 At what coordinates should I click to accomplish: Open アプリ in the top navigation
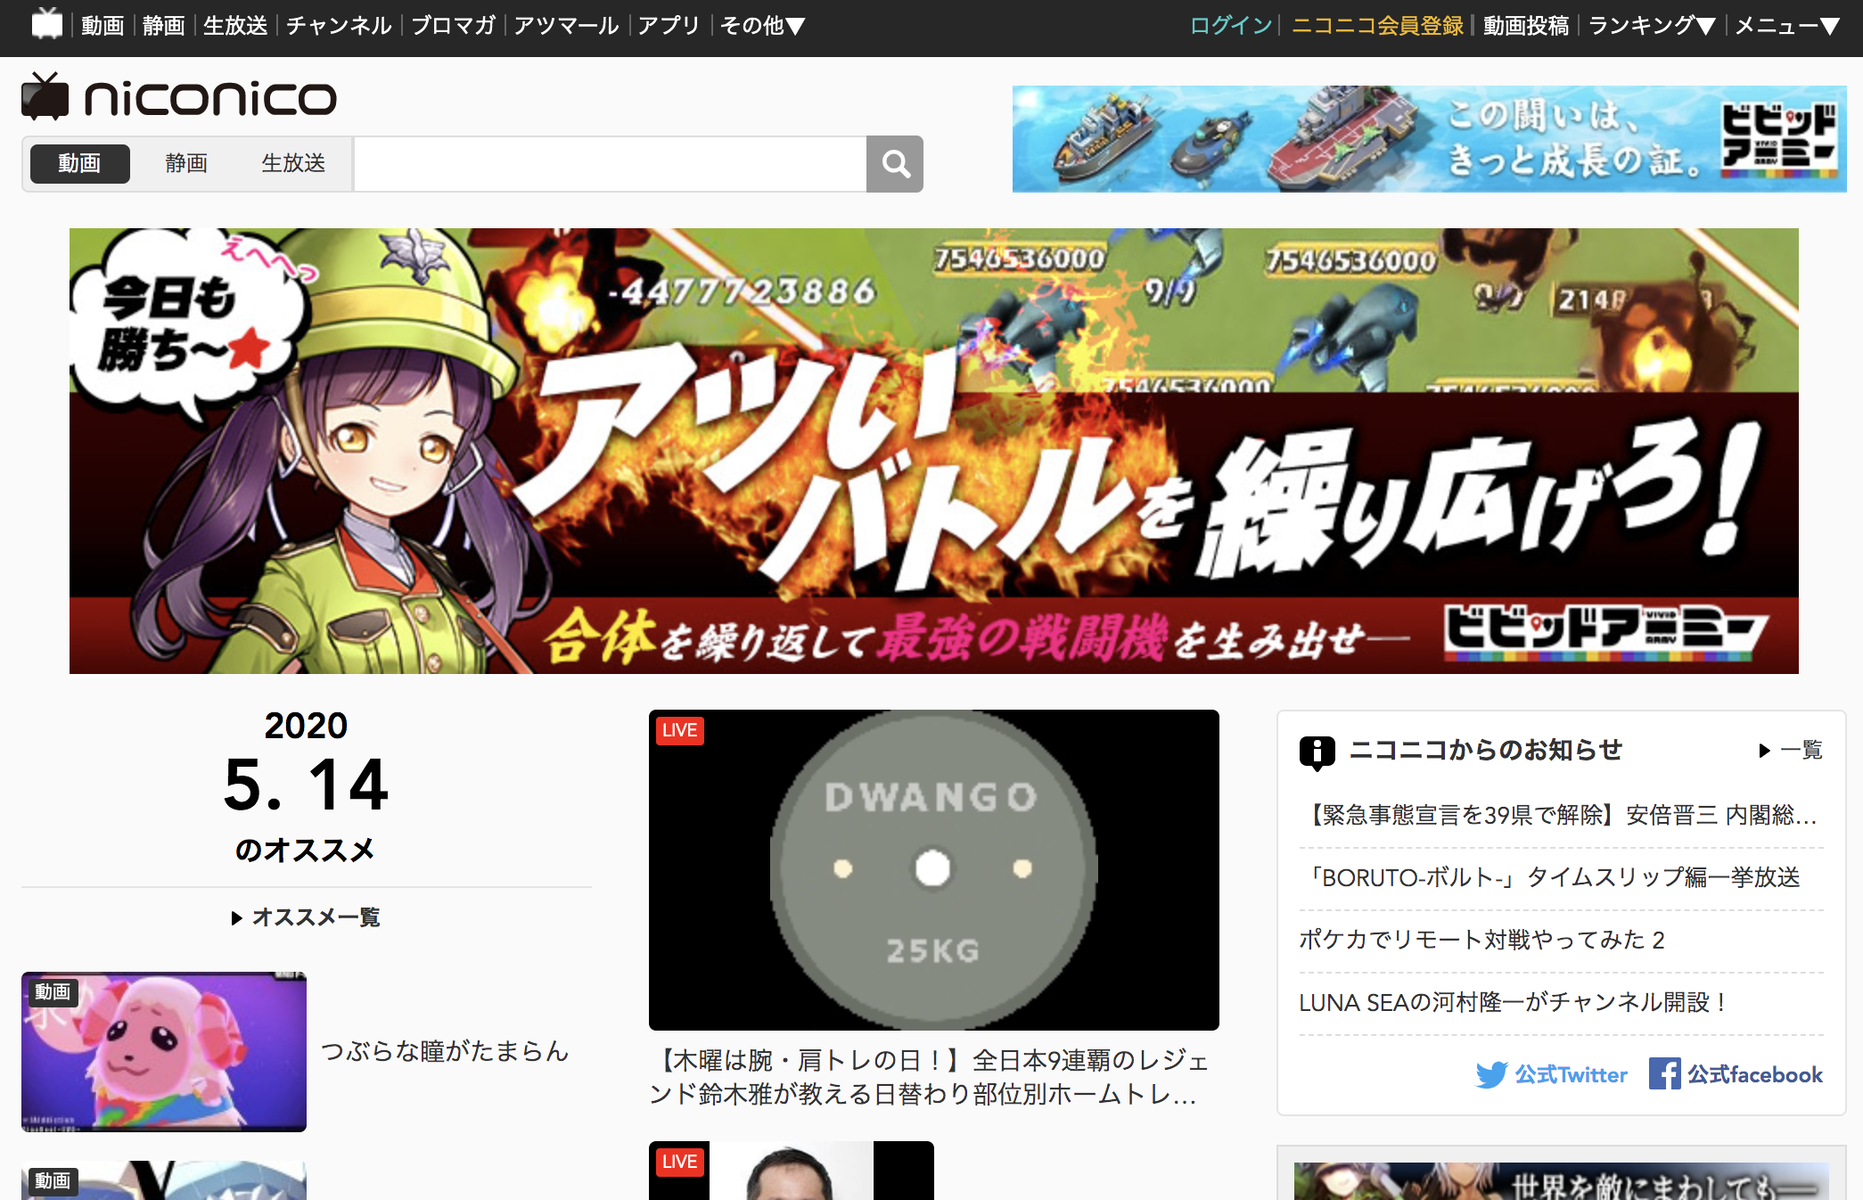(669, 25)
